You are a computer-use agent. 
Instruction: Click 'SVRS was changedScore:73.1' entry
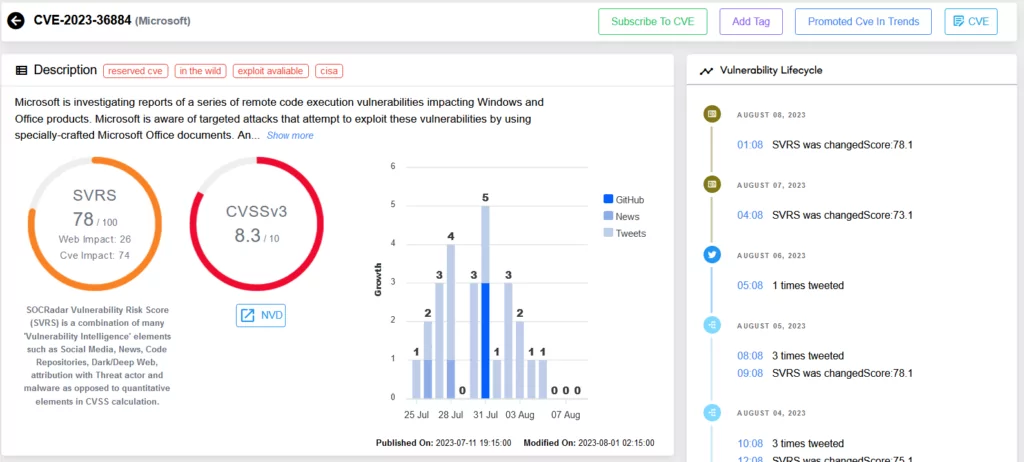[x=842, y=215]
